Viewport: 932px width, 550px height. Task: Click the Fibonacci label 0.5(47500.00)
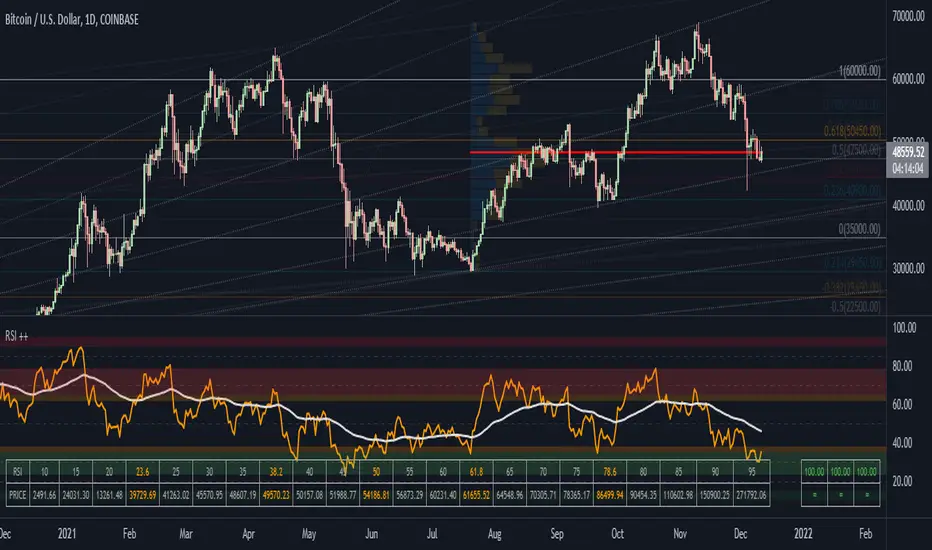click(x=857, y=150)
